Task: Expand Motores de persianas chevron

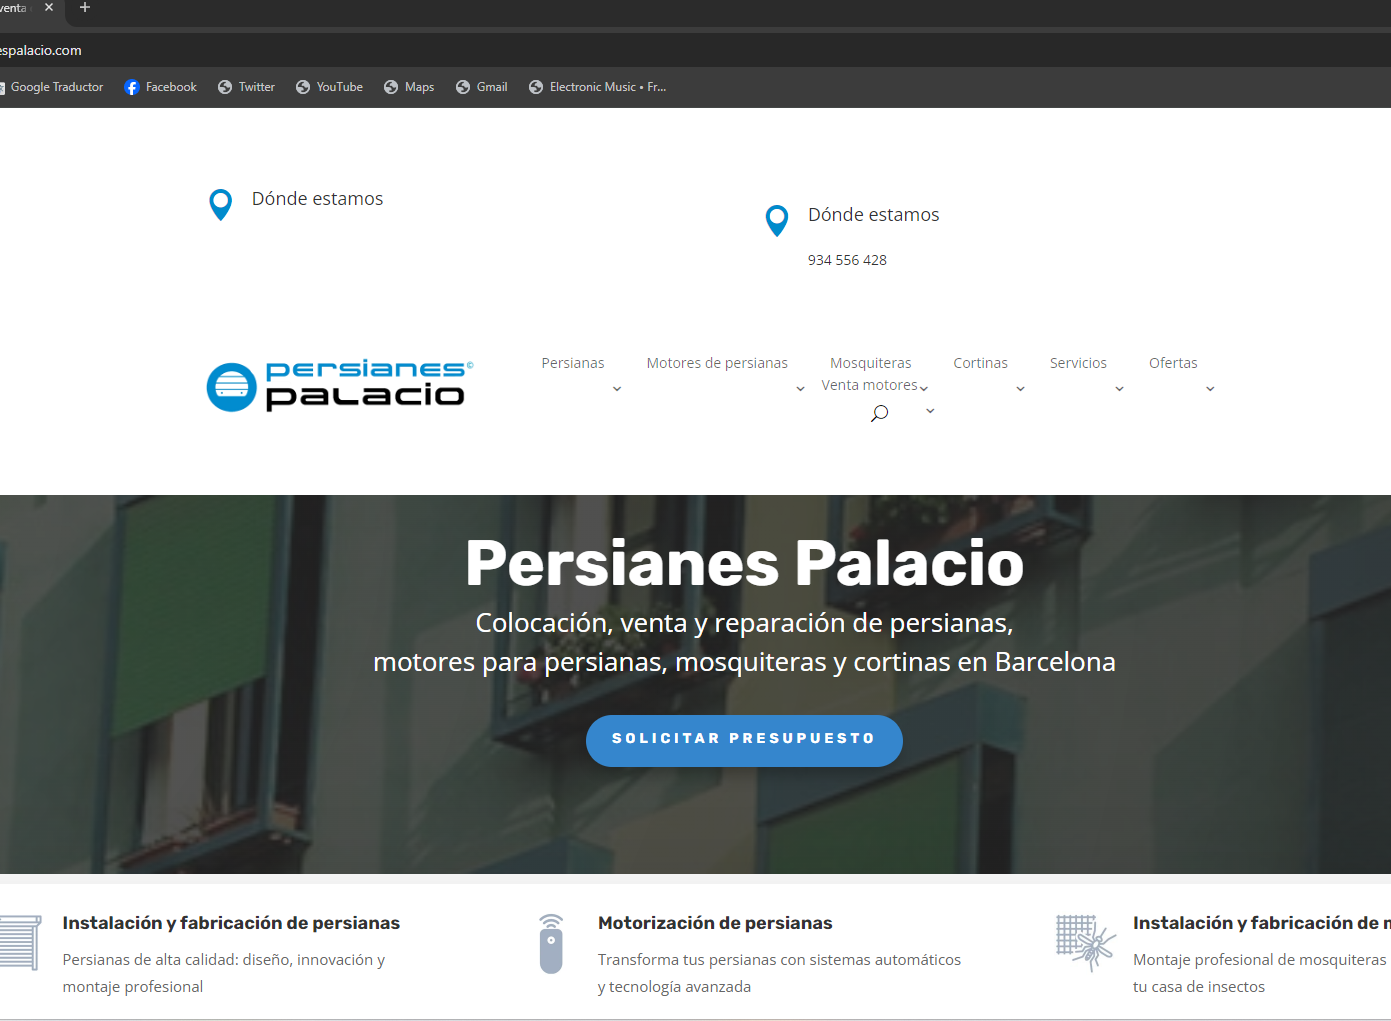Action: [800, 389]
